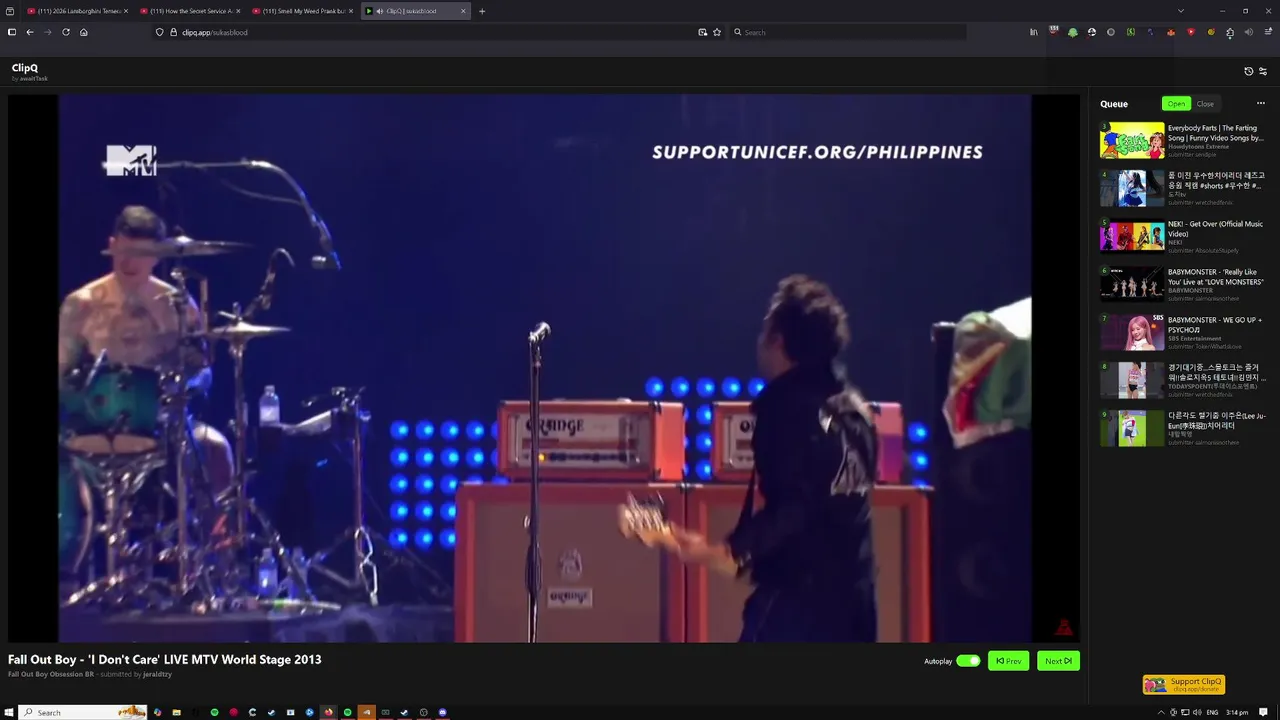Image resolution: width=1280 pixels, height=720 pixels.
Task: Open the tab list icon at far left
Action: point(10,11)
